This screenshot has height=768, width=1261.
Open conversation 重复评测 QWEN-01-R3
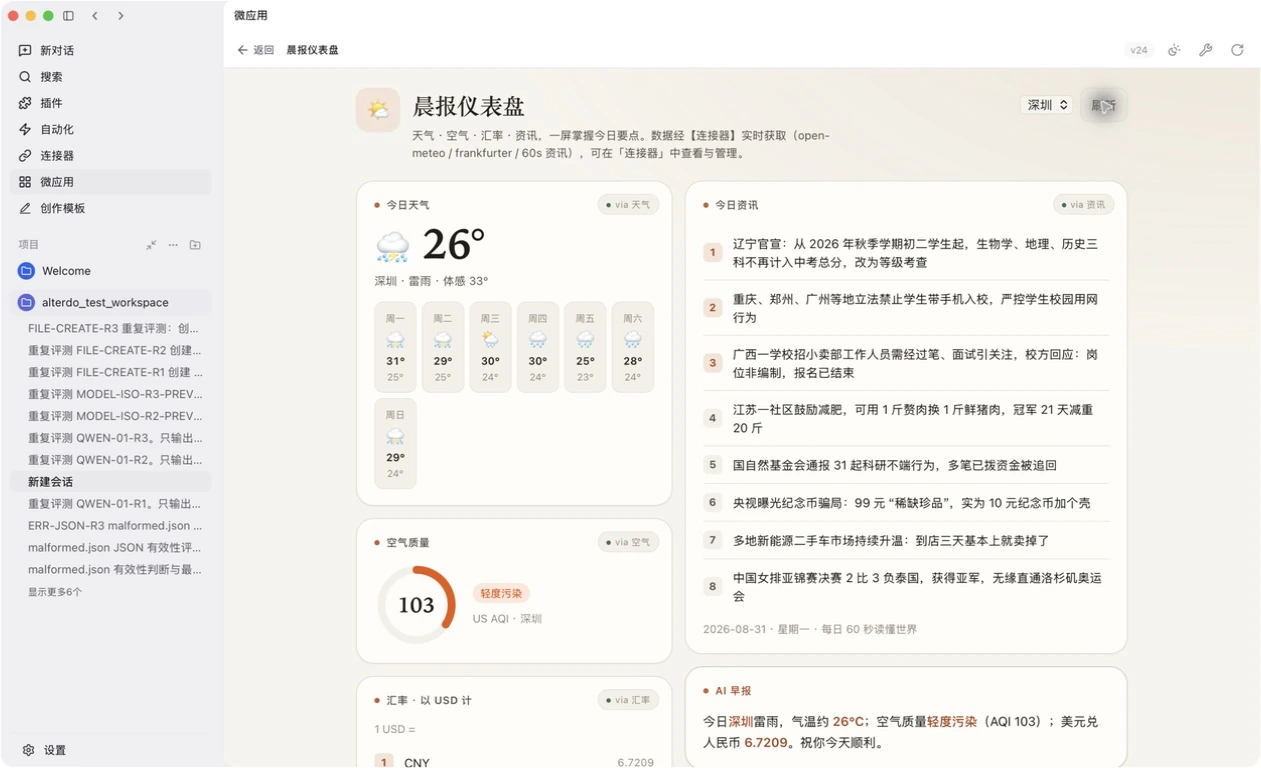click(x=111, y=438)
